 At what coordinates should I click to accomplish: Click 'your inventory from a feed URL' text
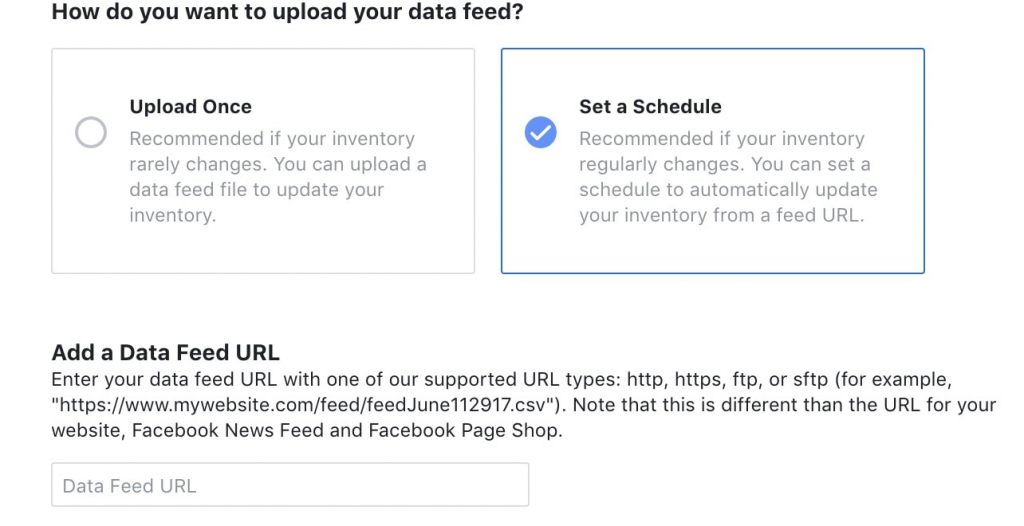720,215
